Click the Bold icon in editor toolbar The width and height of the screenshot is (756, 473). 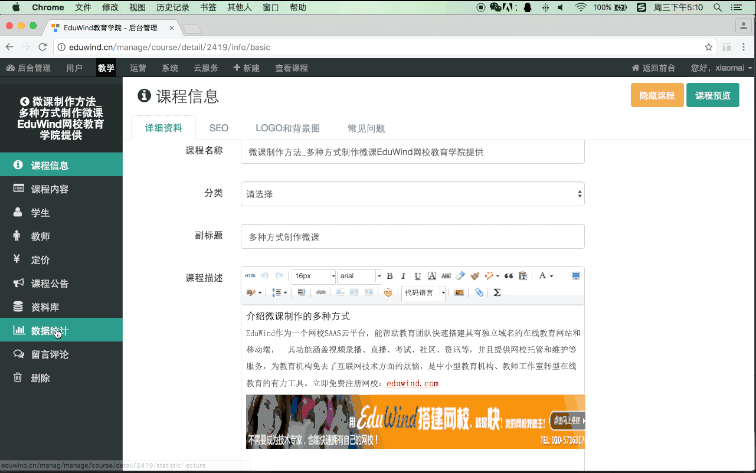(x=389, y=276)
